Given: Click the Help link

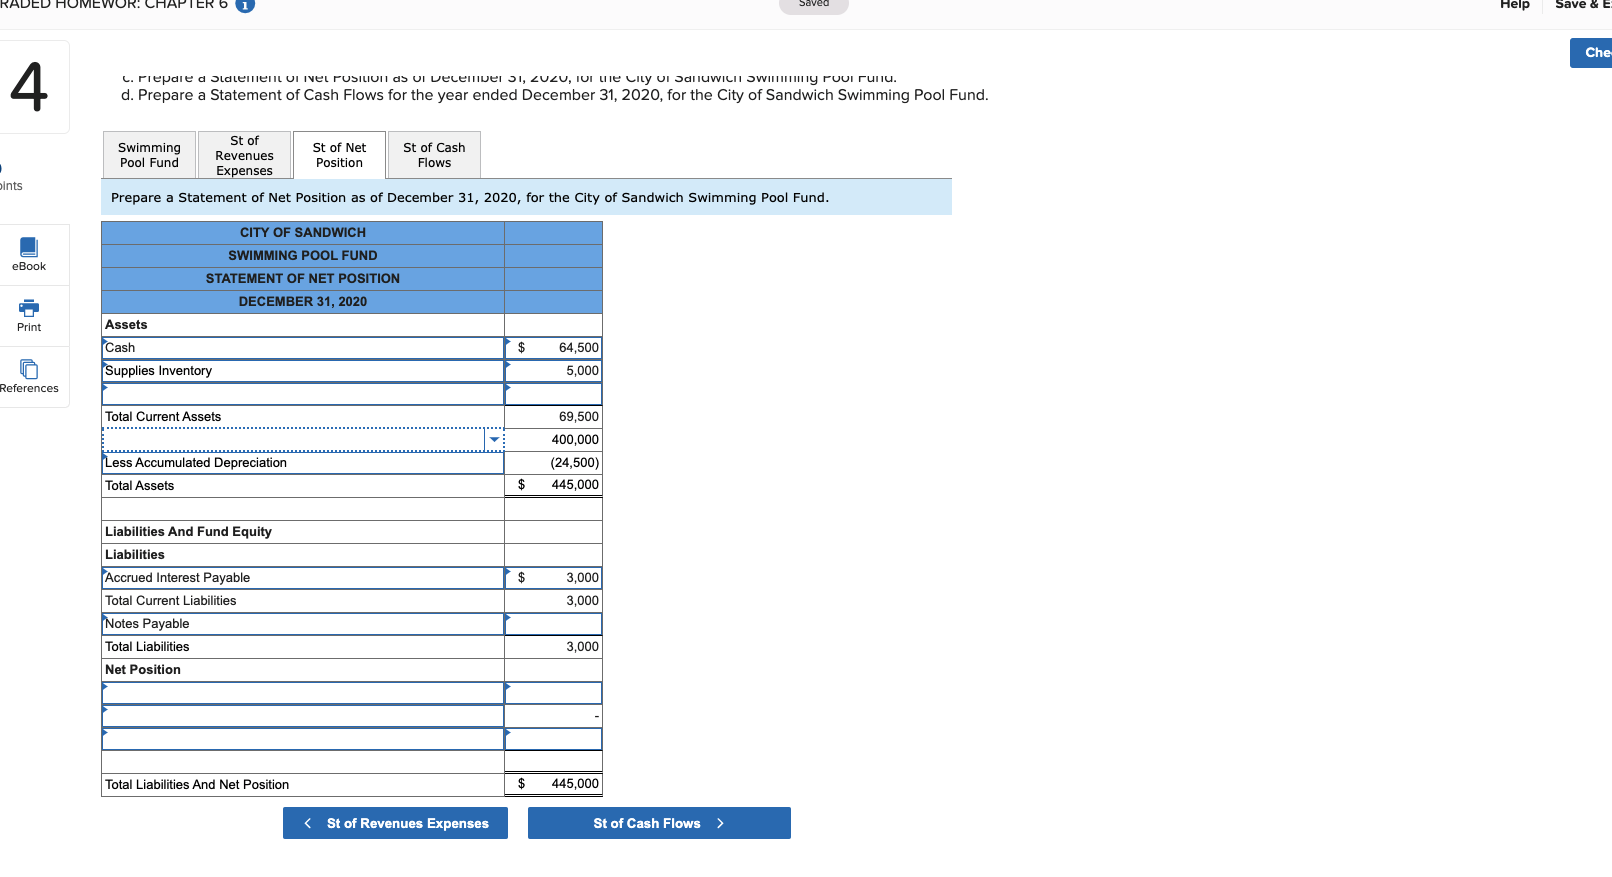Looking at the screenshot, I should click(x=1514, y=5).
